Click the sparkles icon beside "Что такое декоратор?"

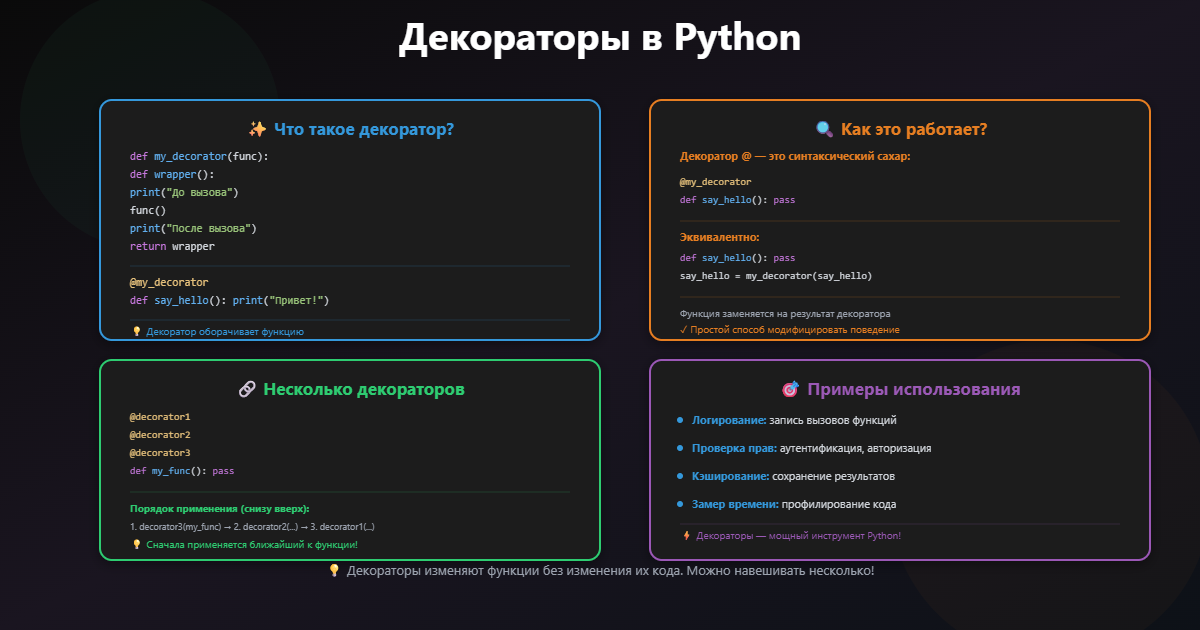[257, 129]
